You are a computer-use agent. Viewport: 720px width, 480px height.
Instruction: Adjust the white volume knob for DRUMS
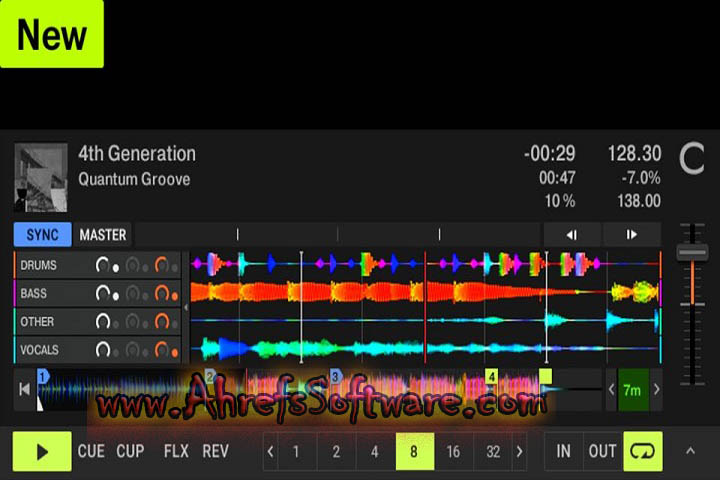click(102, 265)
